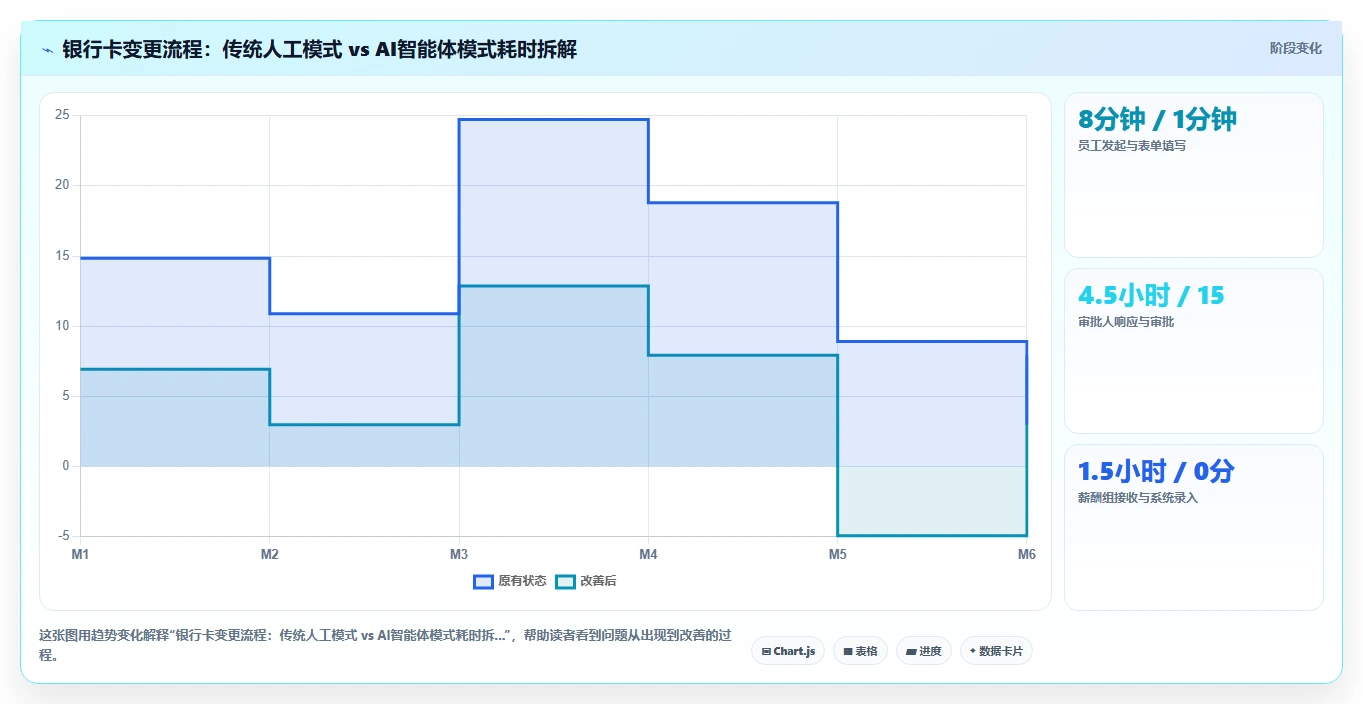This screenshot has width=1363, height=704.
Task: Select the 4.5小时 / 15 stat card
Action: 1194,351
